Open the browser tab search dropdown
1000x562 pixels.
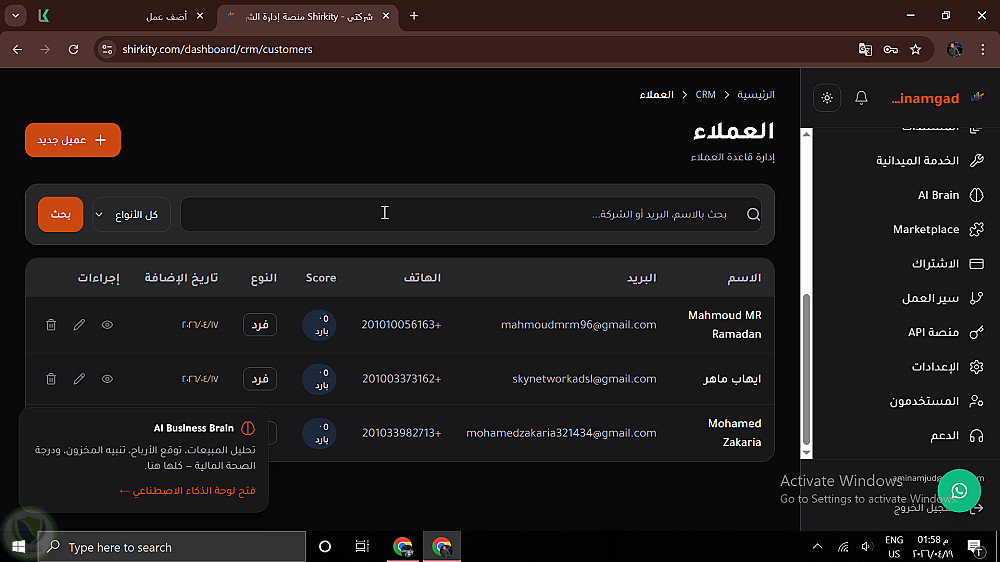click(15, 16)
